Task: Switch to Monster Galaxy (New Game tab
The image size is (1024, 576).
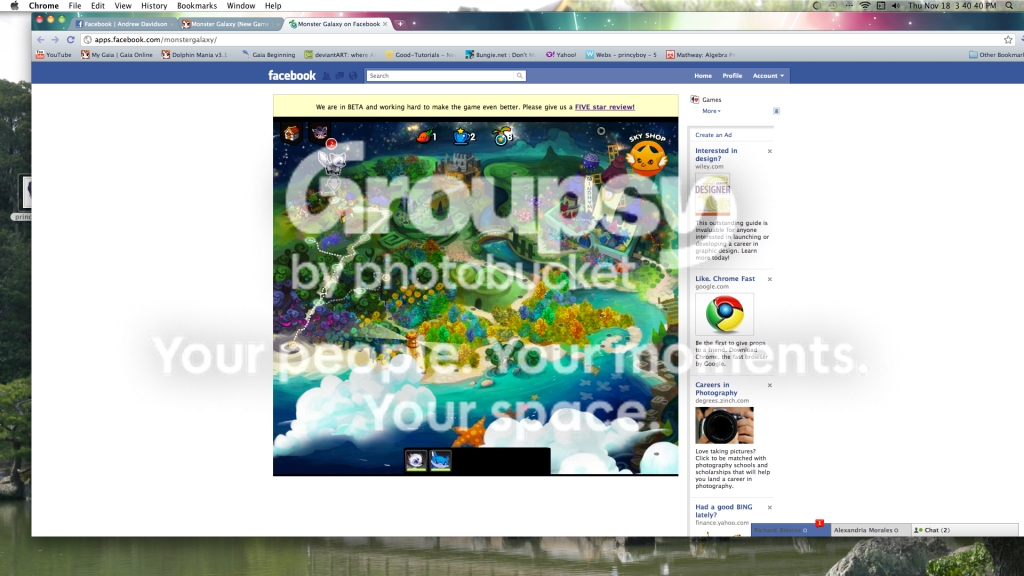Action: (x=229, y=24)
